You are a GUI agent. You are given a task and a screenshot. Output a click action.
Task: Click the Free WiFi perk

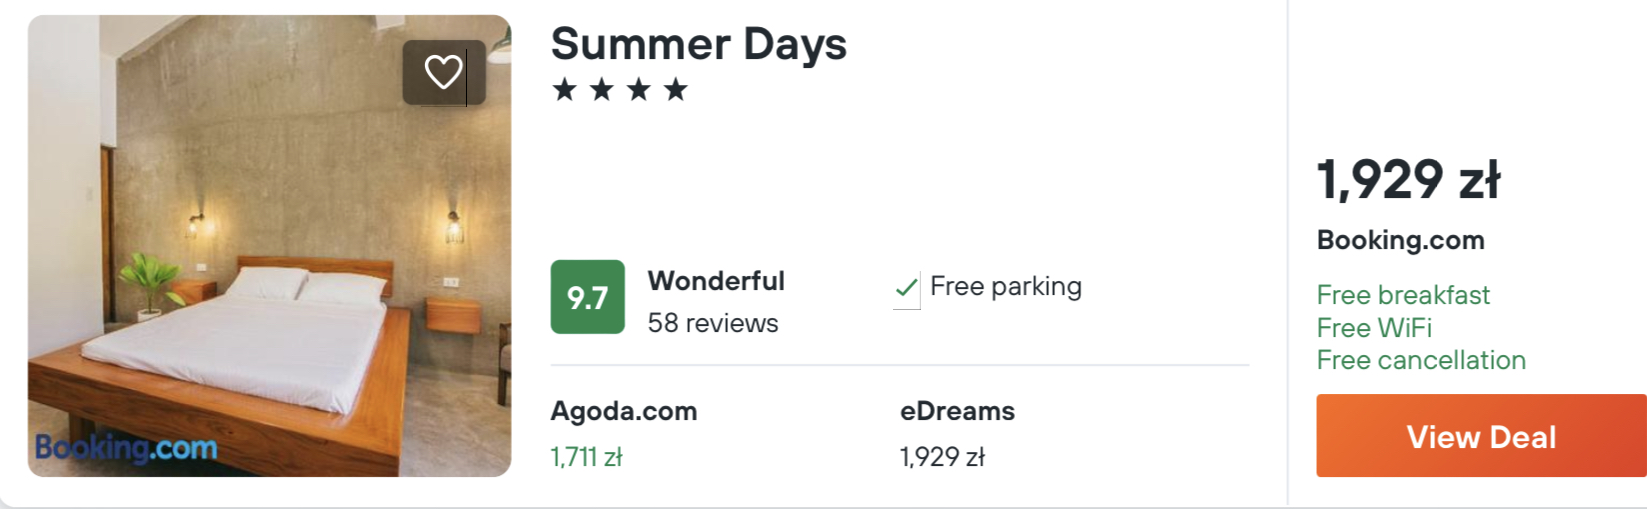pos(1374,328)
